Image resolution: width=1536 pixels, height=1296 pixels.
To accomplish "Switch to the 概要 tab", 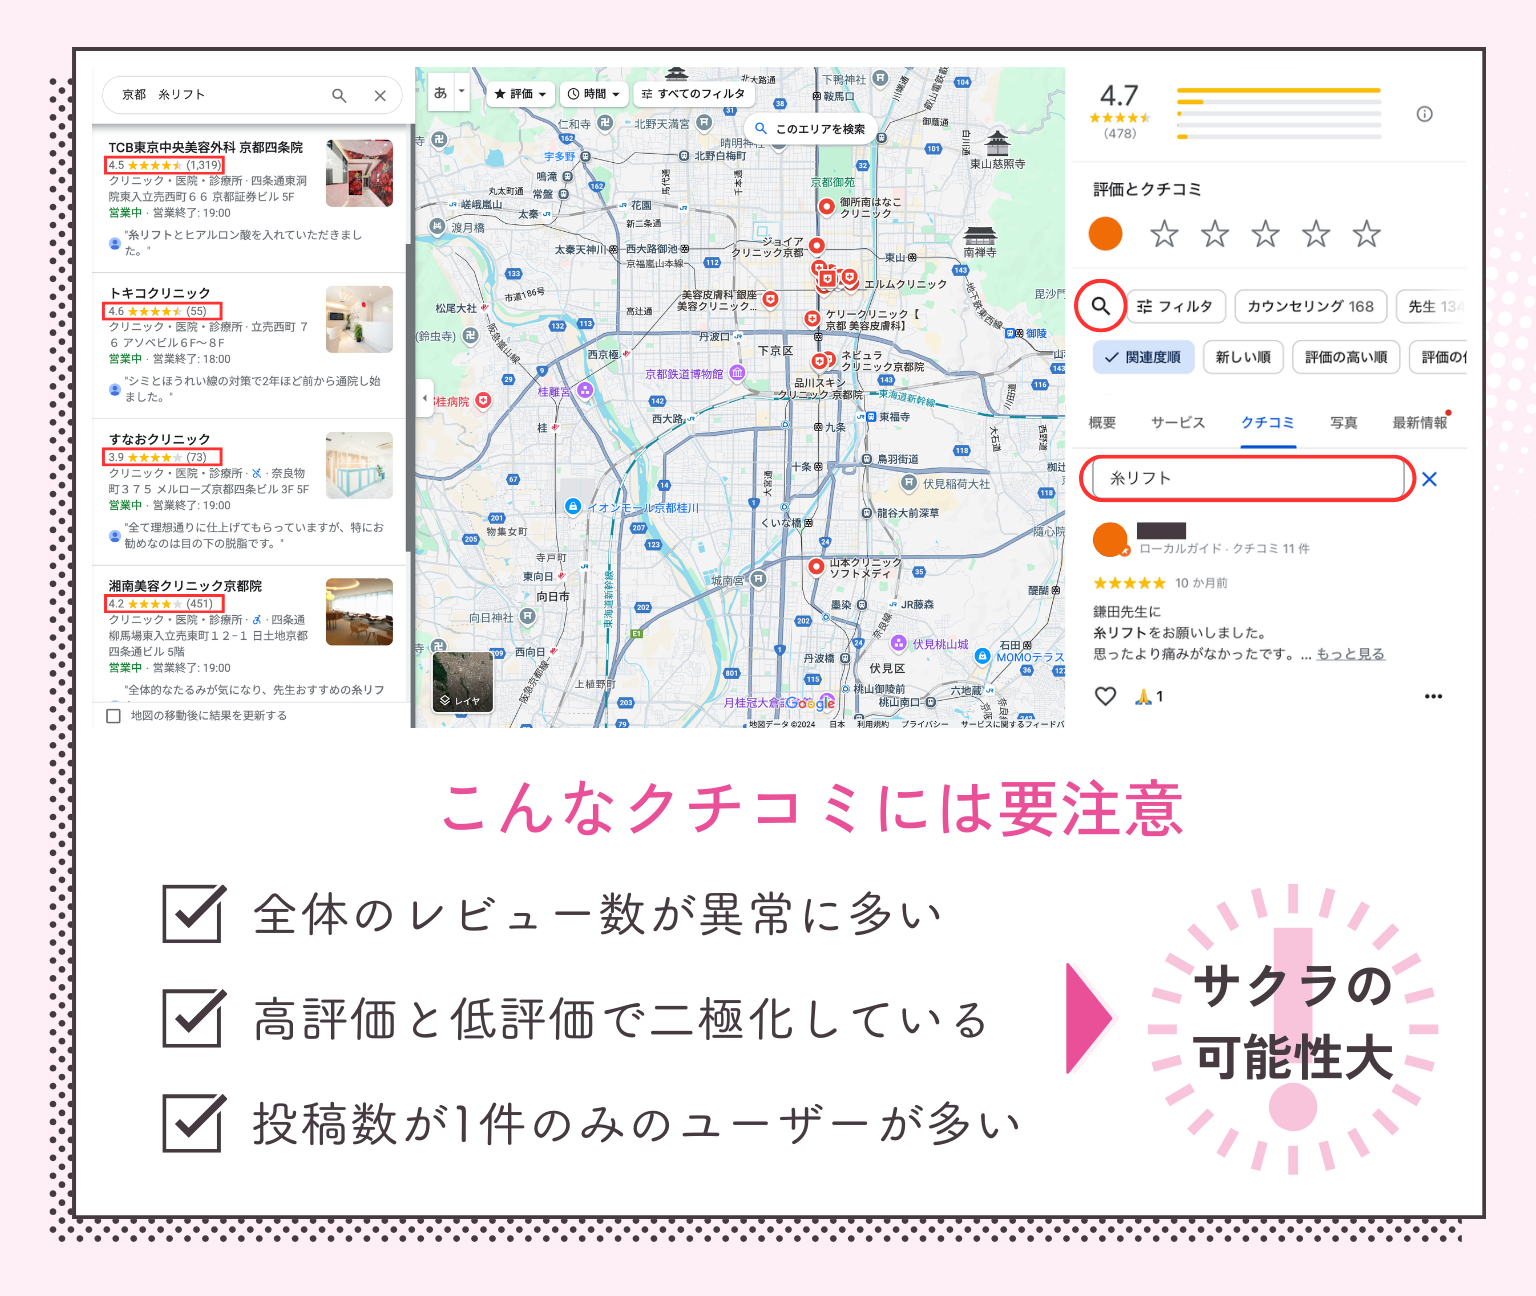I will click(x=1102, y=423).
